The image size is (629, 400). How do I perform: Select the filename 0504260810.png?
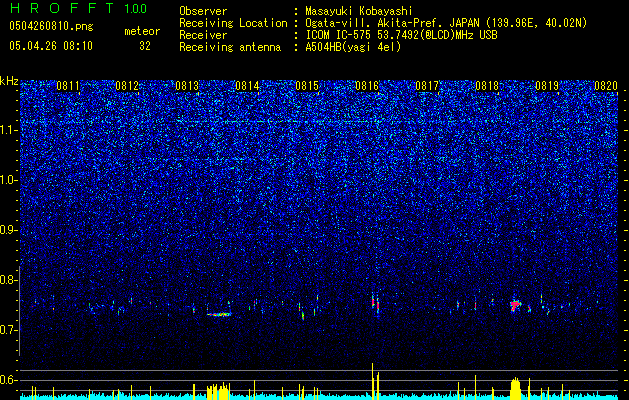(x=51, y=27)
